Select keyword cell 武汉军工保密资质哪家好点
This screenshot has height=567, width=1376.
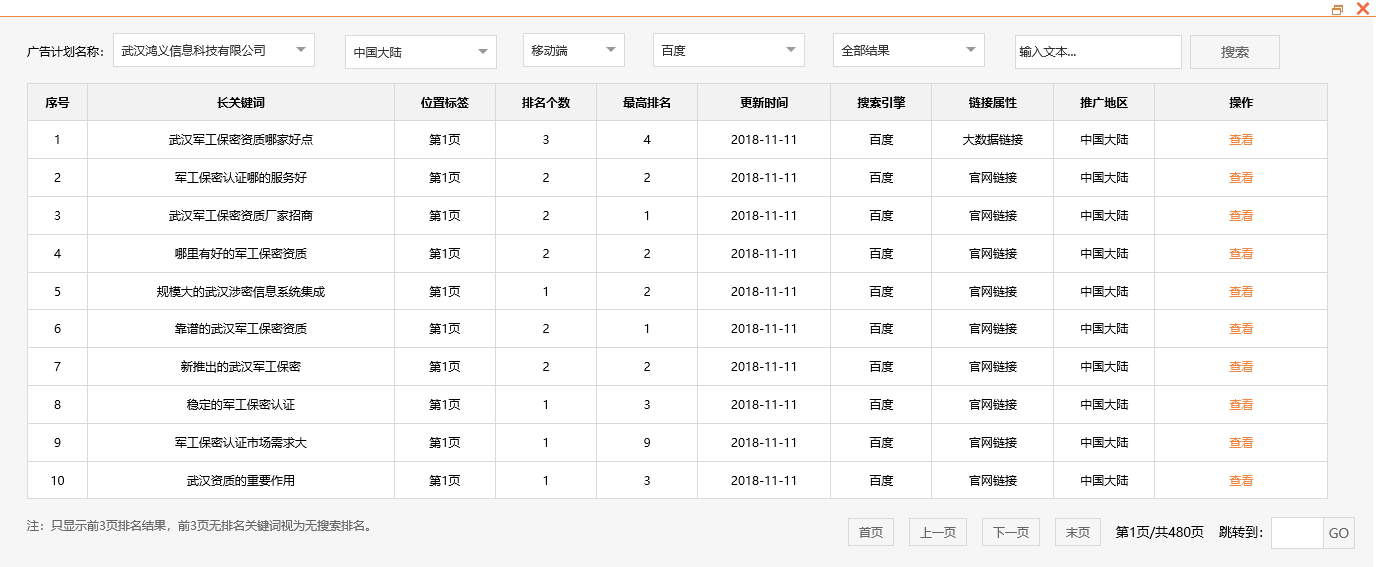point(241,140)
